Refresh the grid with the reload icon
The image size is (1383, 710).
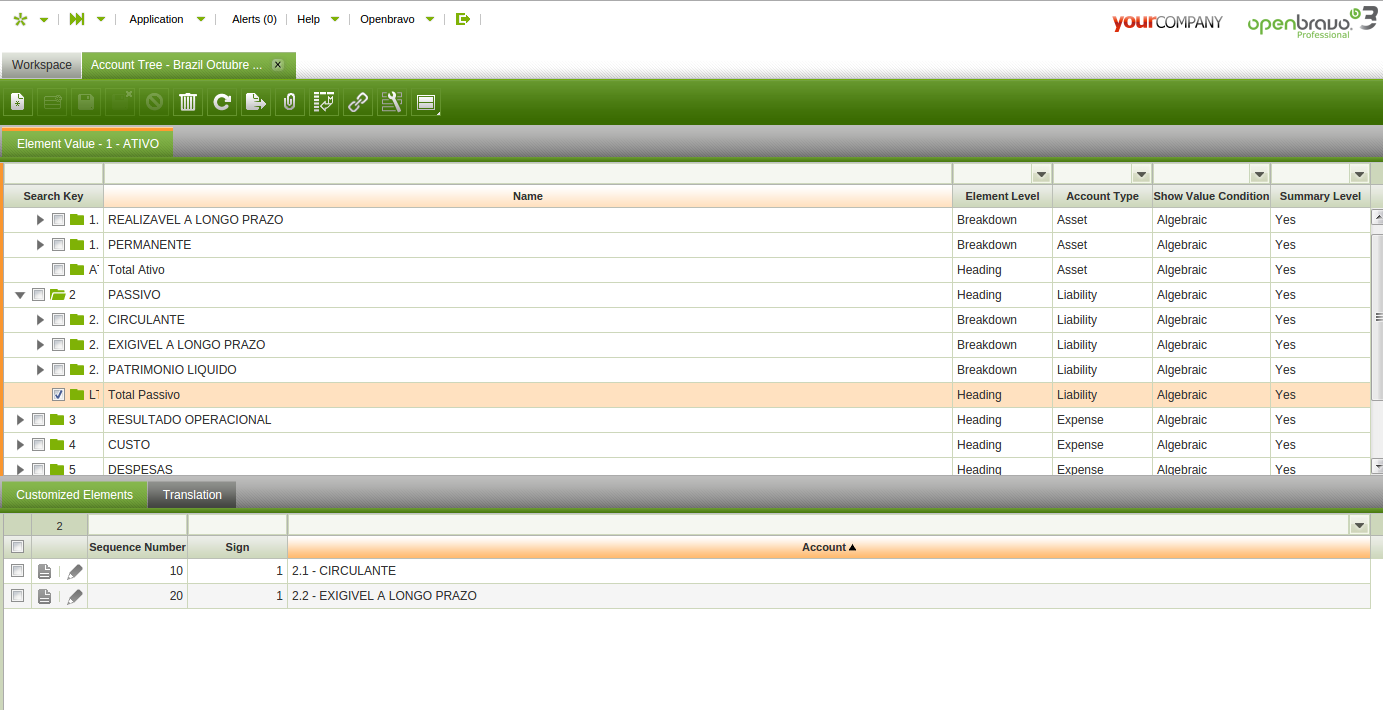coord(222,102)
